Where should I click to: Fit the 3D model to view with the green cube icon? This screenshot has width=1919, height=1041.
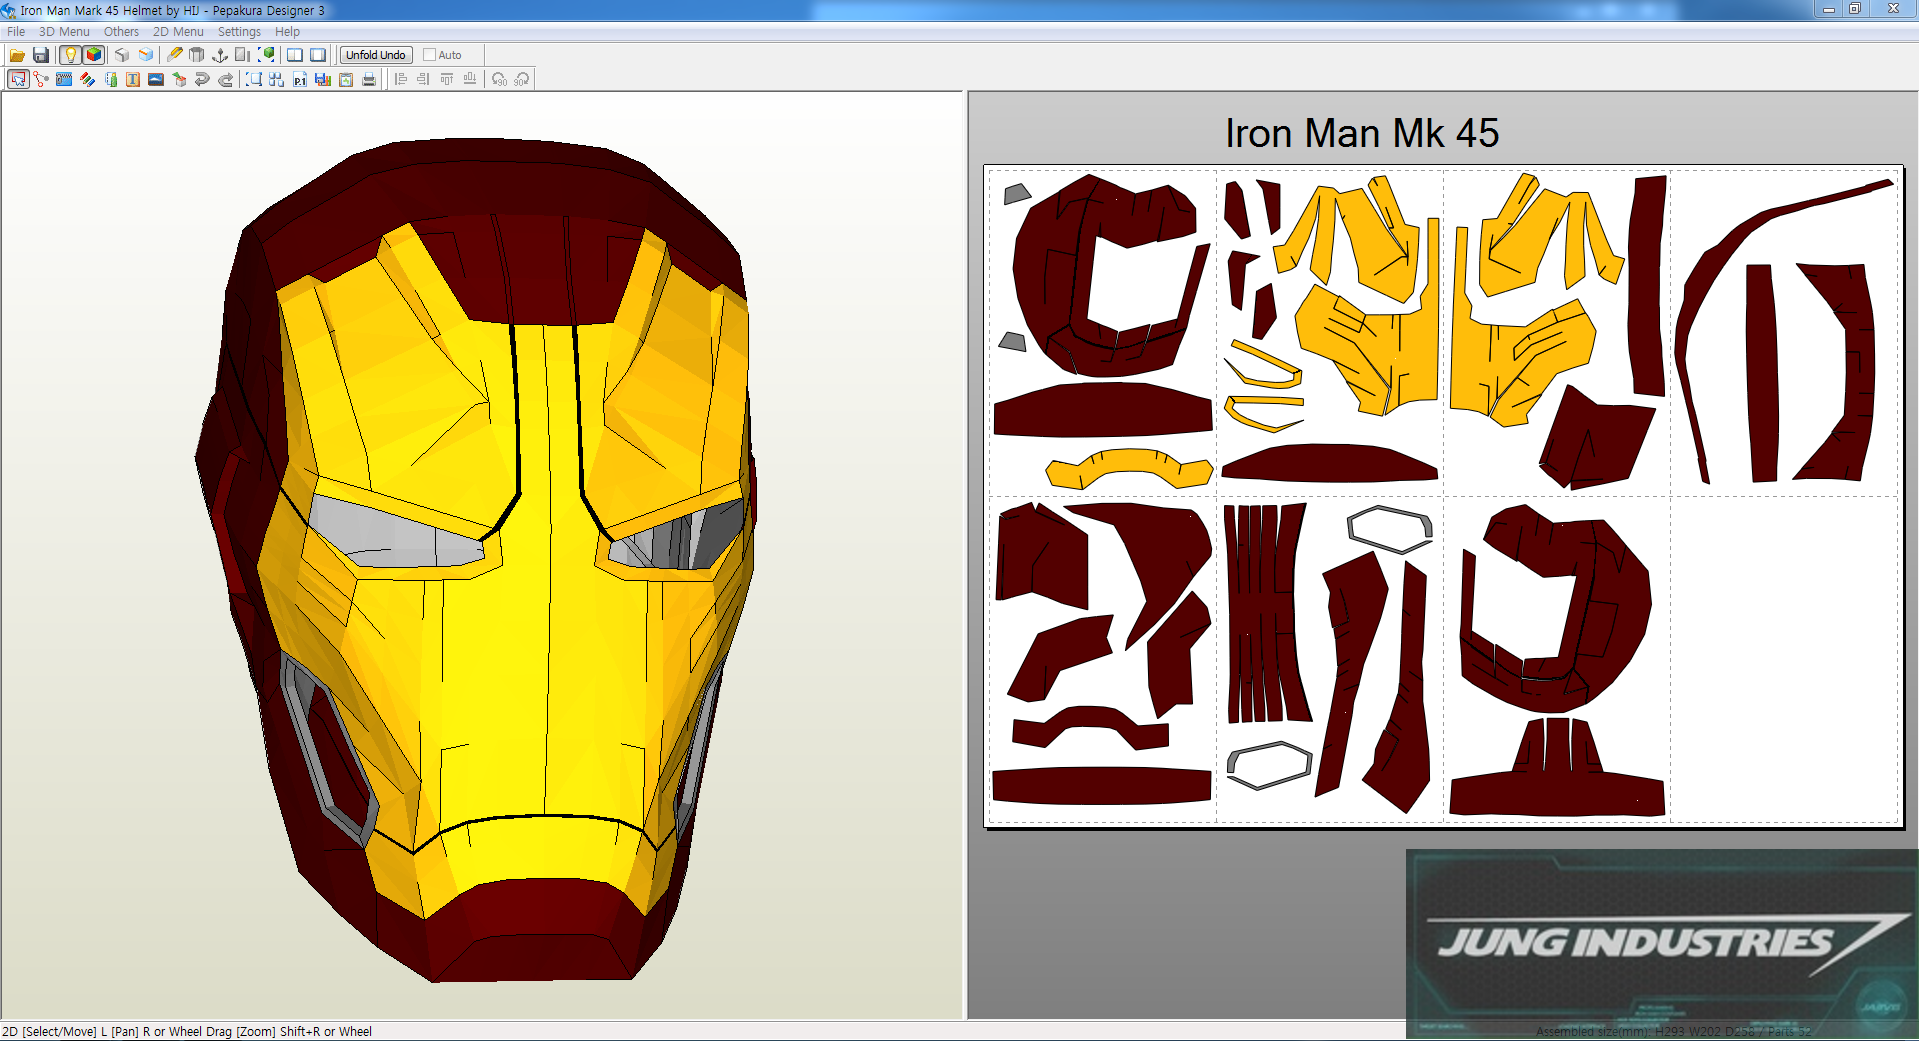click(x=267, y=55)
